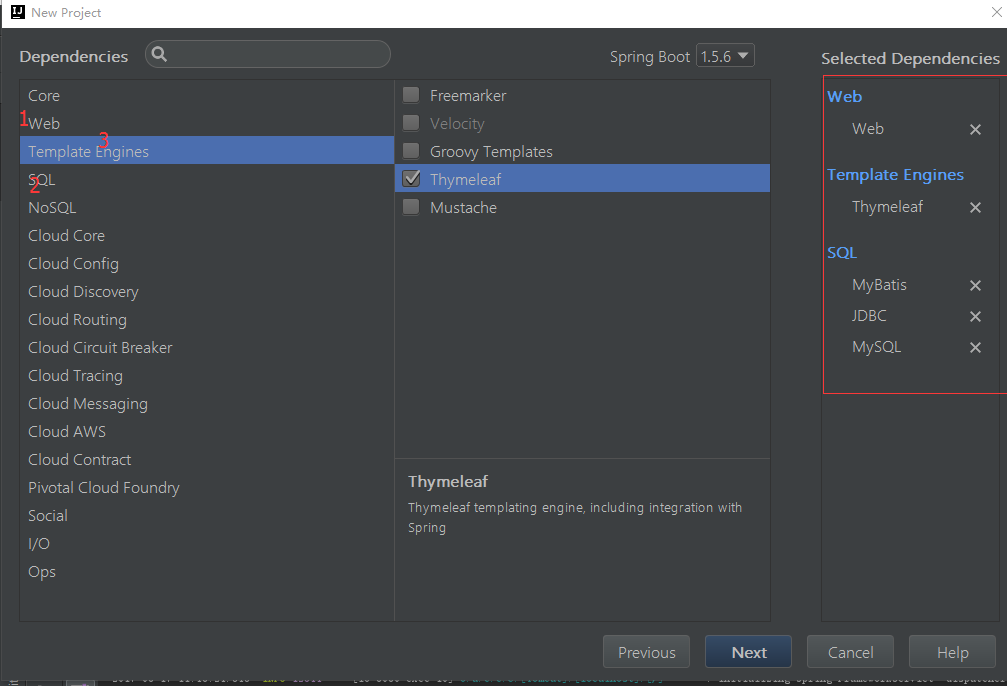Open the Cloud Tracing category
1007x686 pixels.
tap(207, 376)
